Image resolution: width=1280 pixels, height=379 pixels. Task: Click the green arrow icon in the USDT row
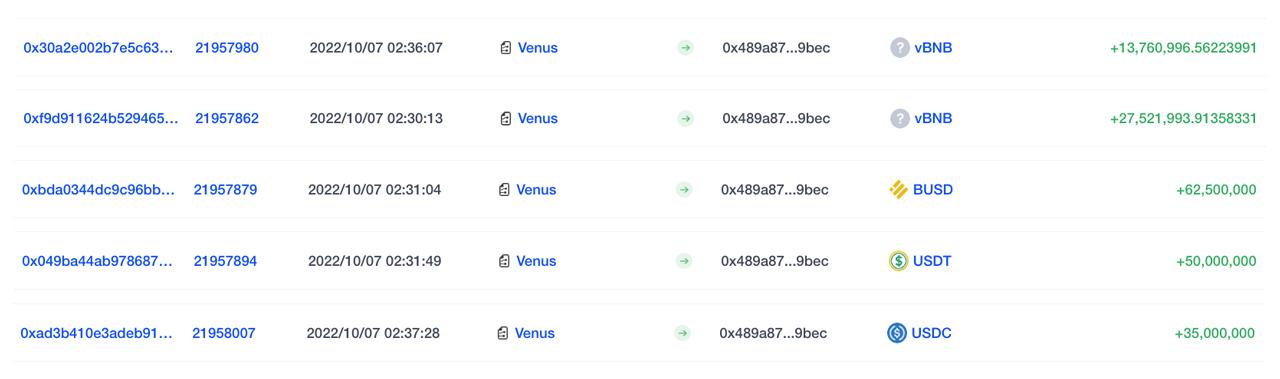pyautogui.click(x=684, y=262)
